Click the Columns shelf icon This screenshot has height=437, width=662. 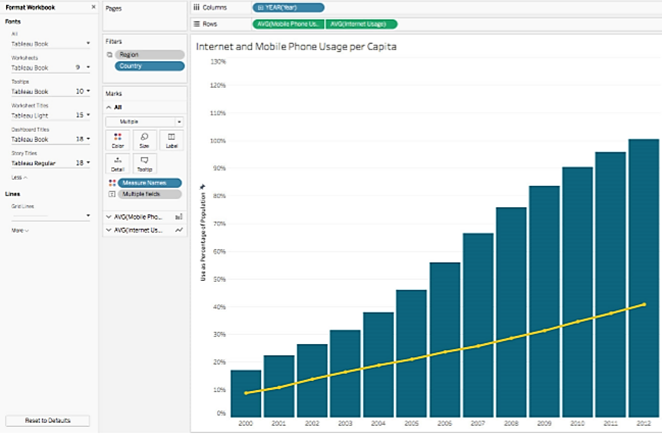click(x=196, y=7)
